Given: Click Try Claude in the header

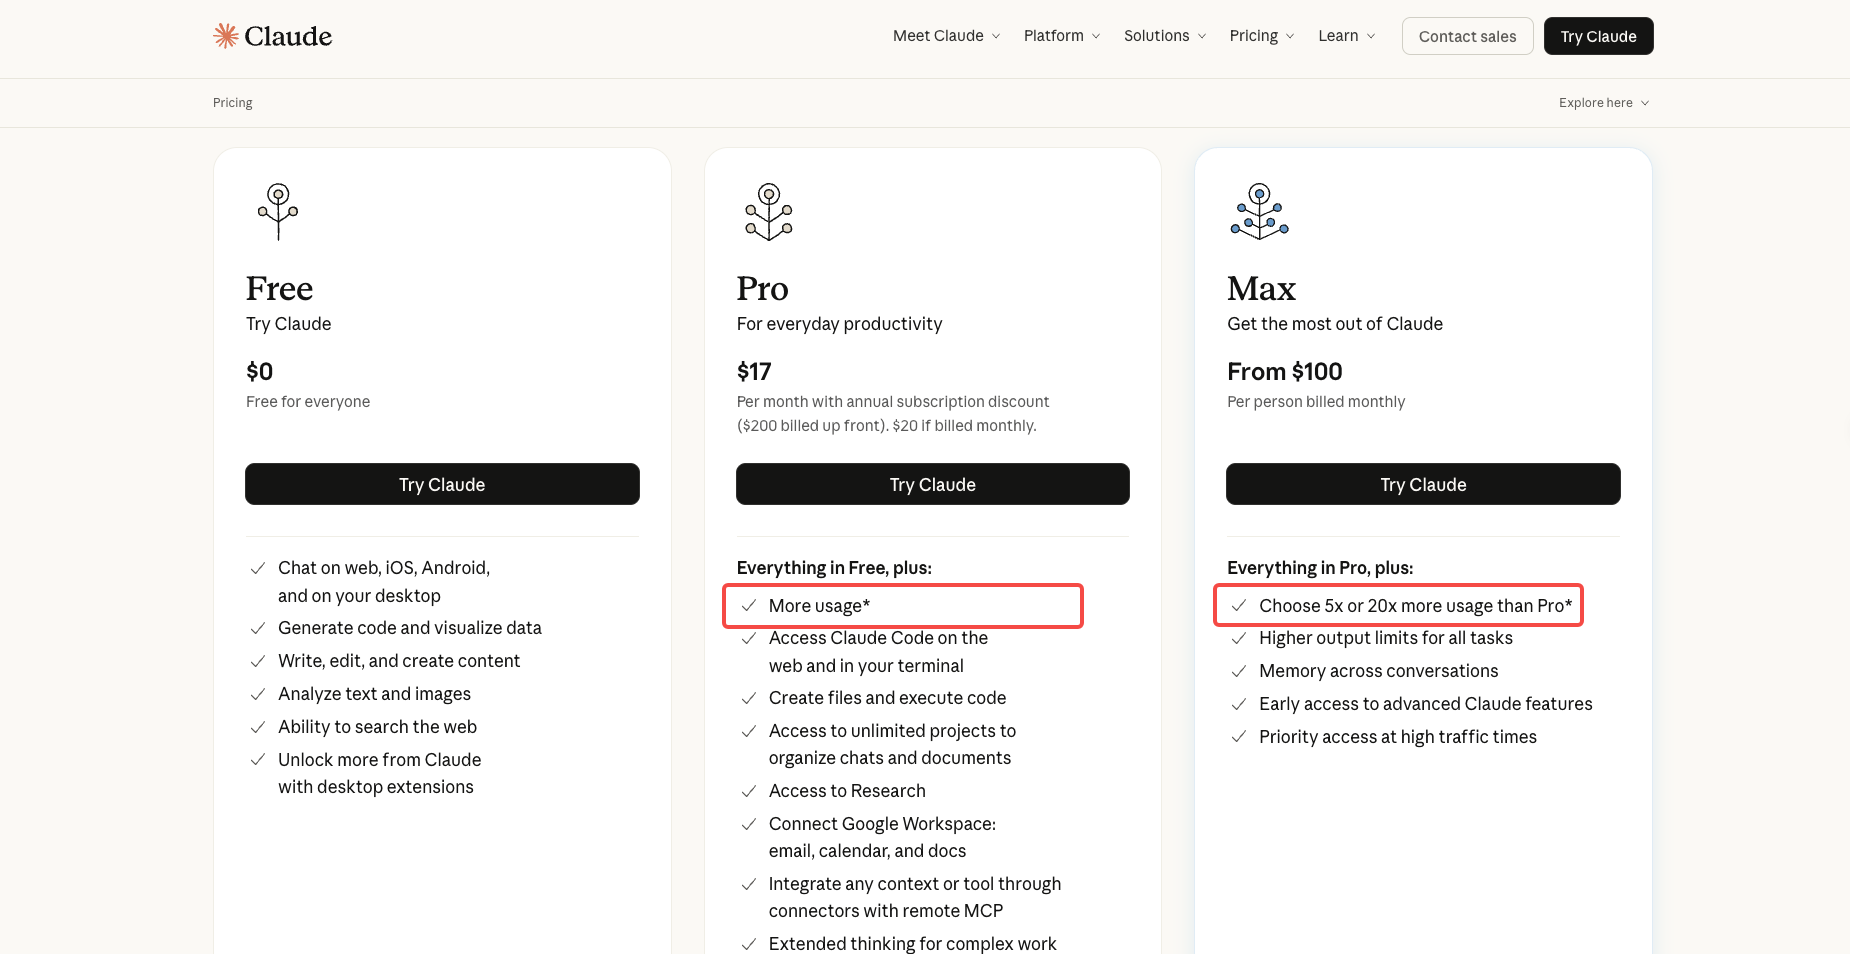Looking at the screenshot, I should pyautogui.click(x=1598, y=36).
